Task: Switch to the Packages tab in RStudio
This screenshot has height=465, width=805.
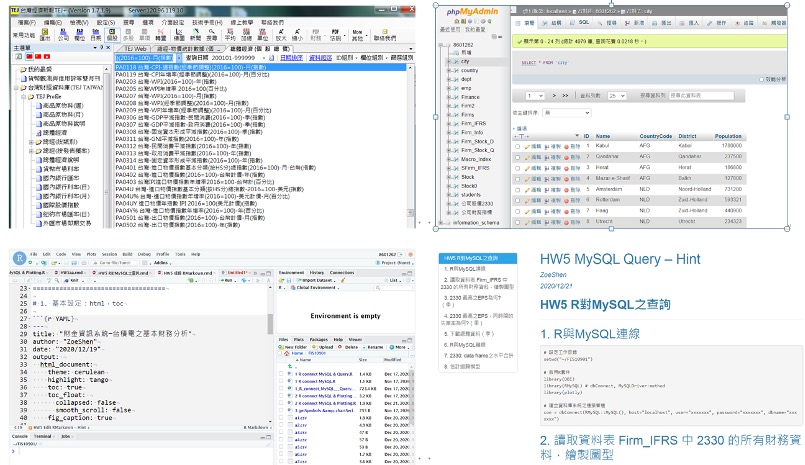Action: [318, 339]
